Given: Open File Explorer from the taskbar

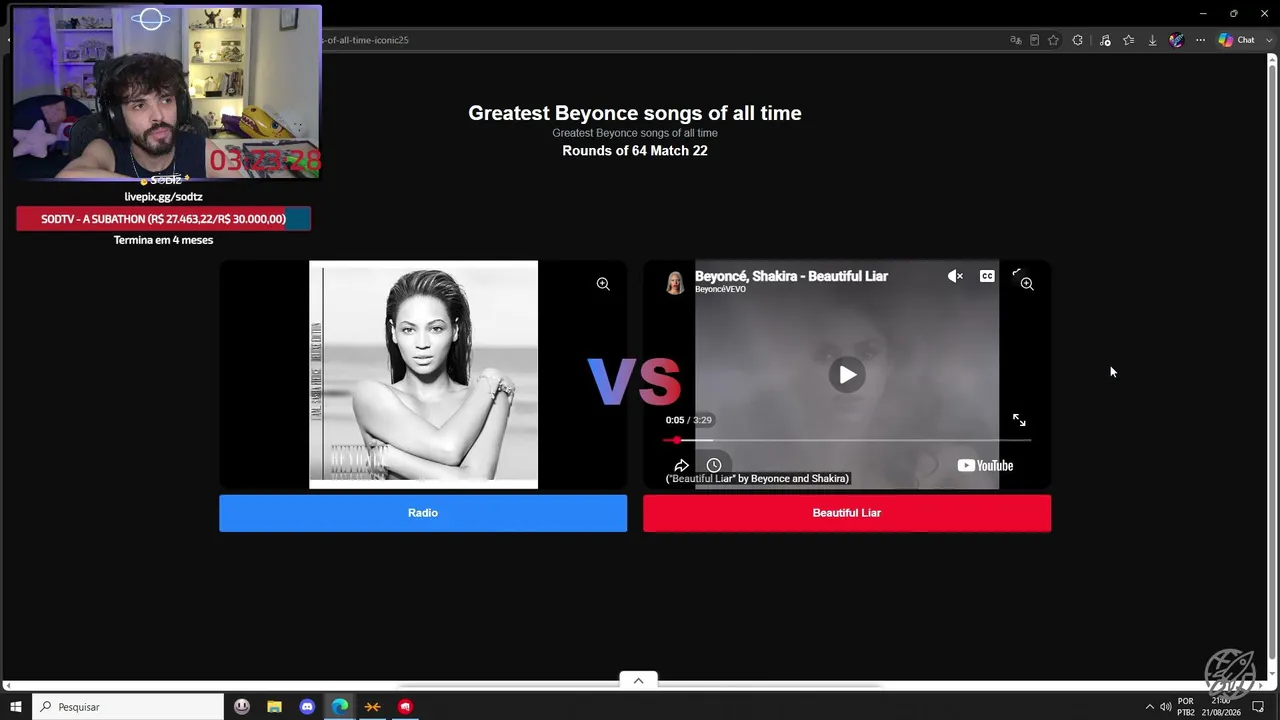Looking at the screenshot, I should click(x=274, y=707).
